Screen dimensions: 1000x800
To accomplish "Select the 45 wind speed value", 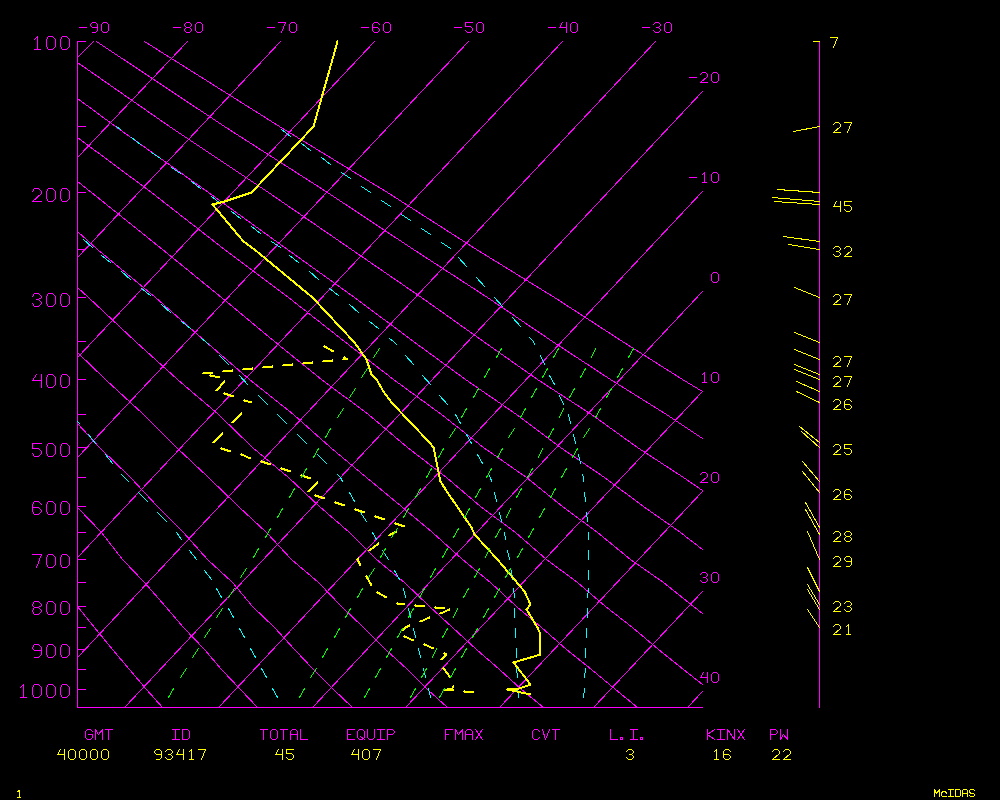I will (x=842, y=207).
